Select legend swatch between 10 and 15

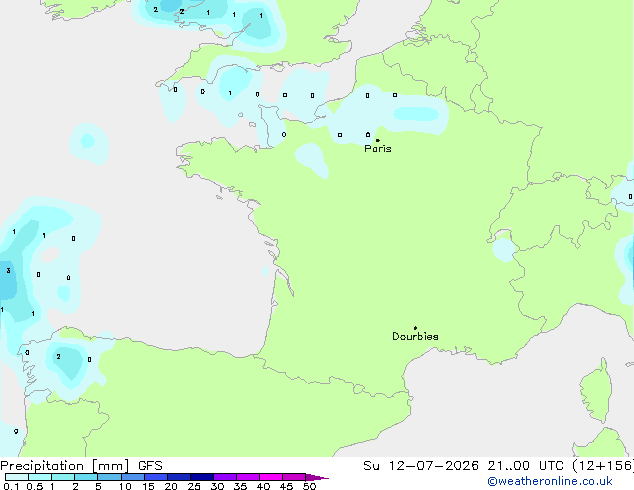pyautogui.click(x=132, y=477)
